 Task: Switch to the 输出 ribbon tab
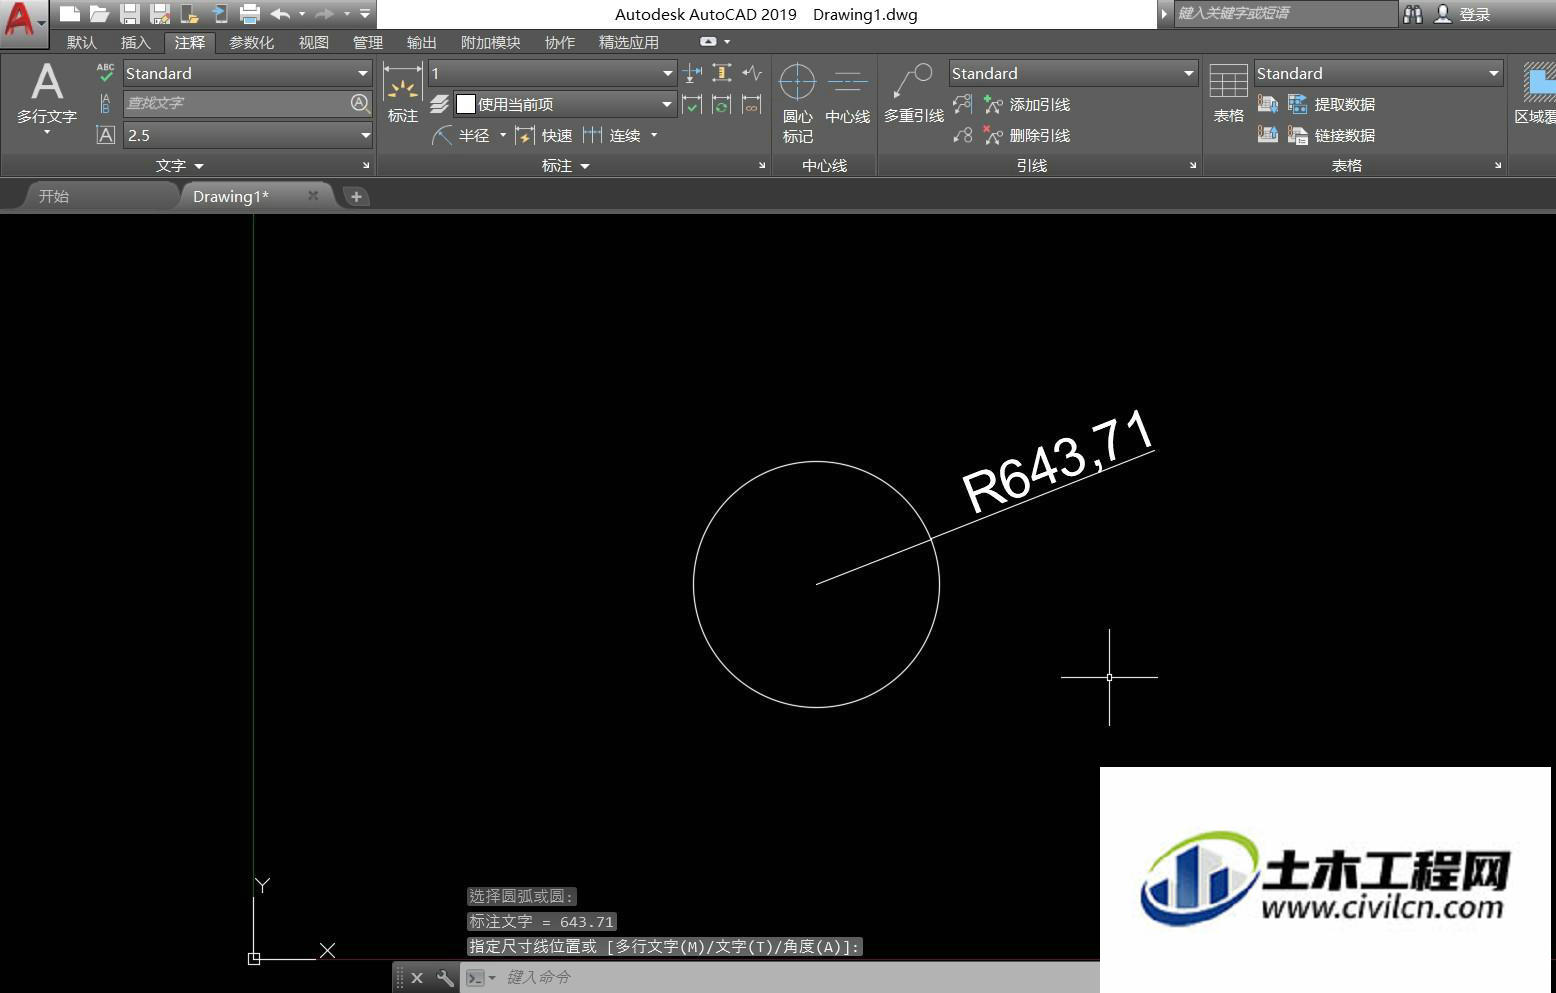pos(422,42)
